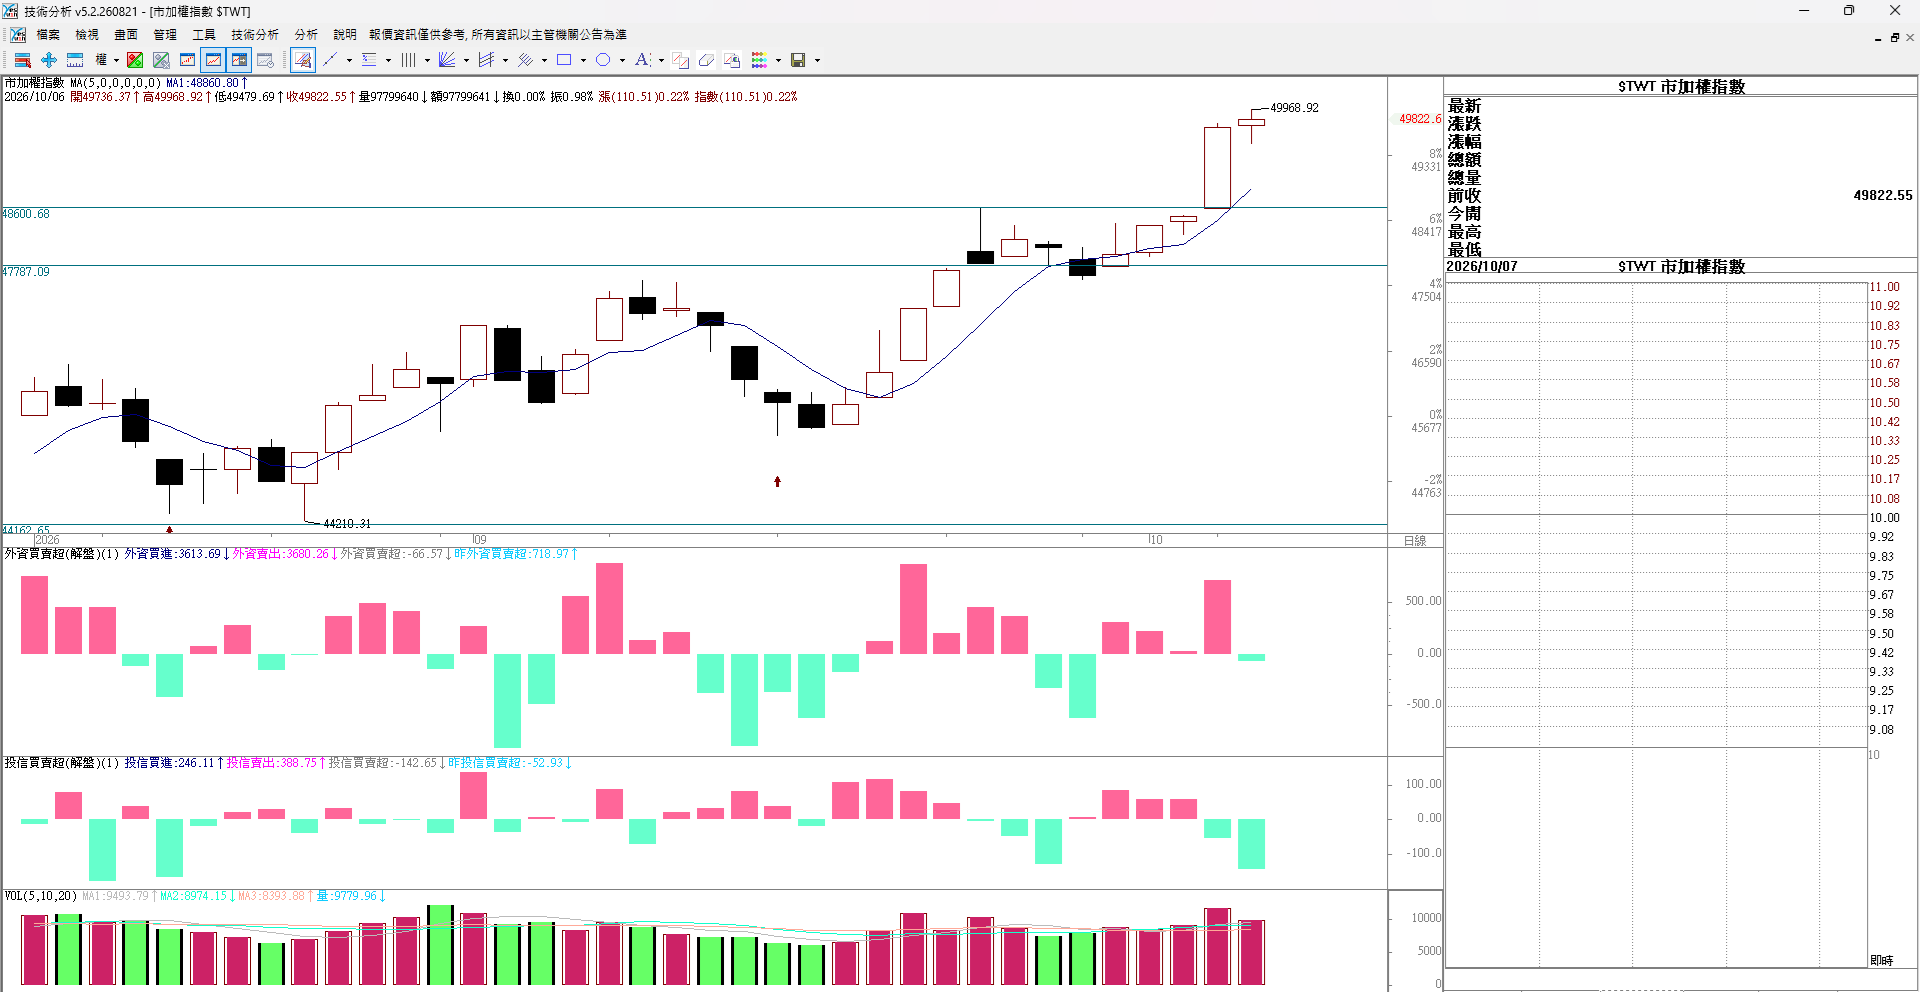The width and height of the screenshot is (1920, 992).
Task: Click the color palette dots icon
Action: pos(759,60)
